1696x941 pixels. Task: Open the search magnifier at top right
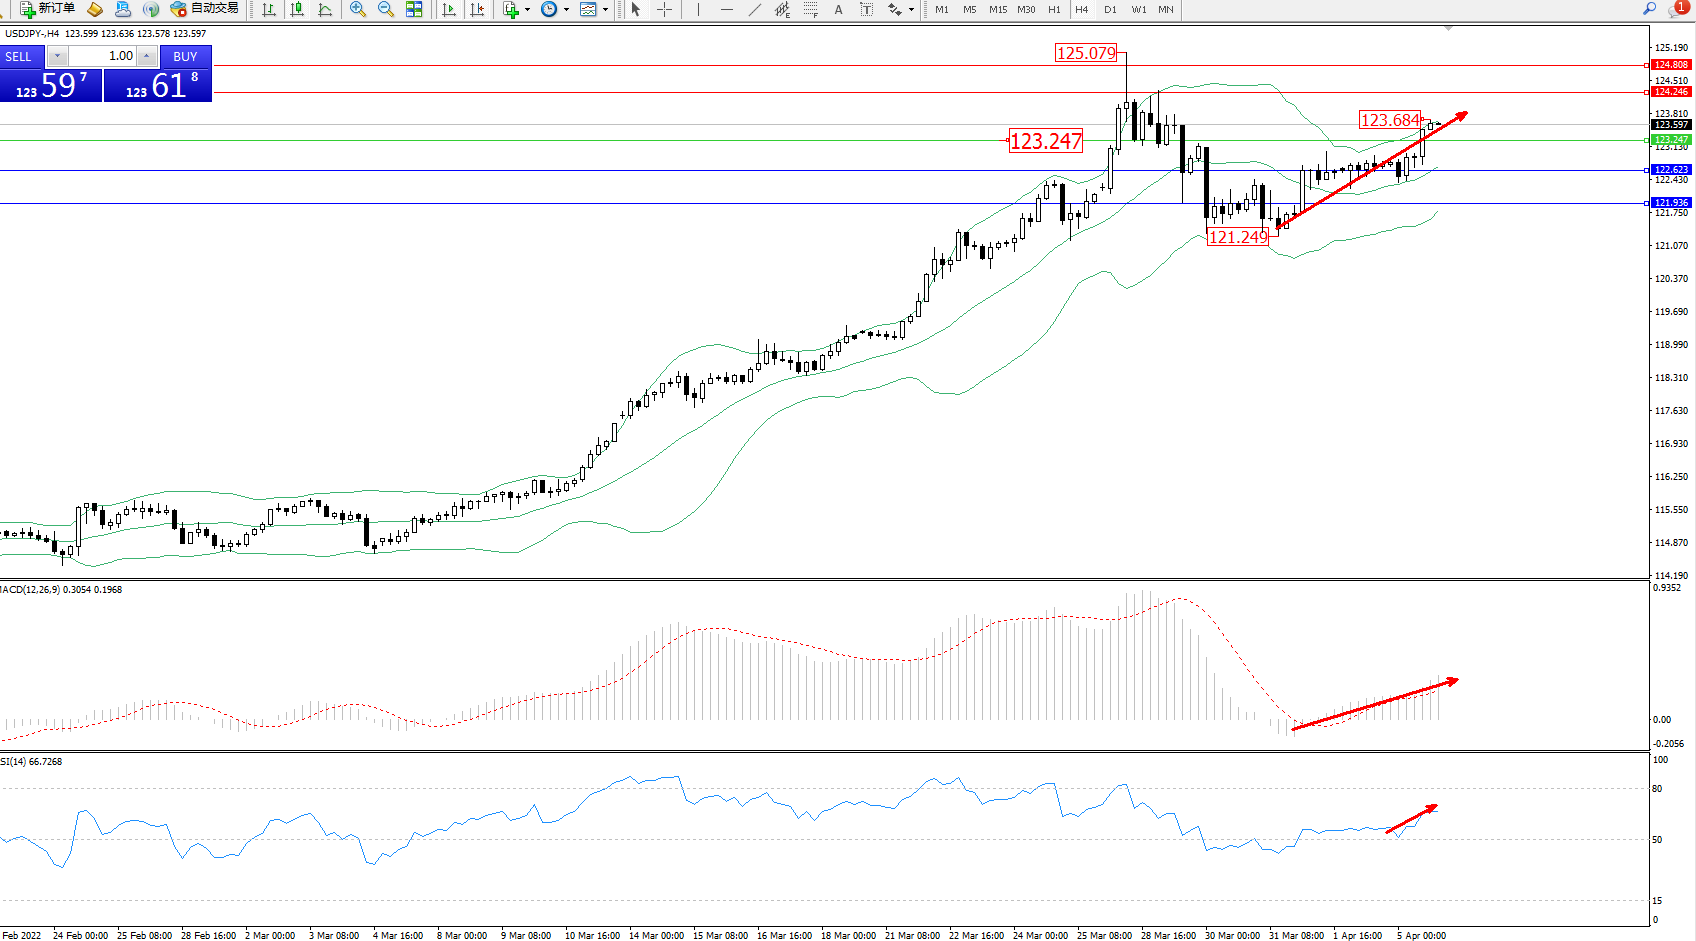tap(1649, 9)
